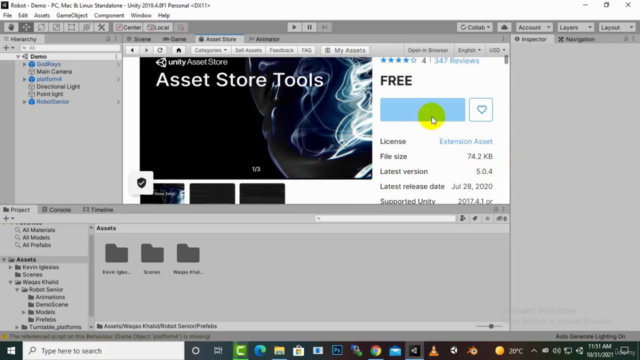Open the Collab dropdown

click(x=475, y=27)
